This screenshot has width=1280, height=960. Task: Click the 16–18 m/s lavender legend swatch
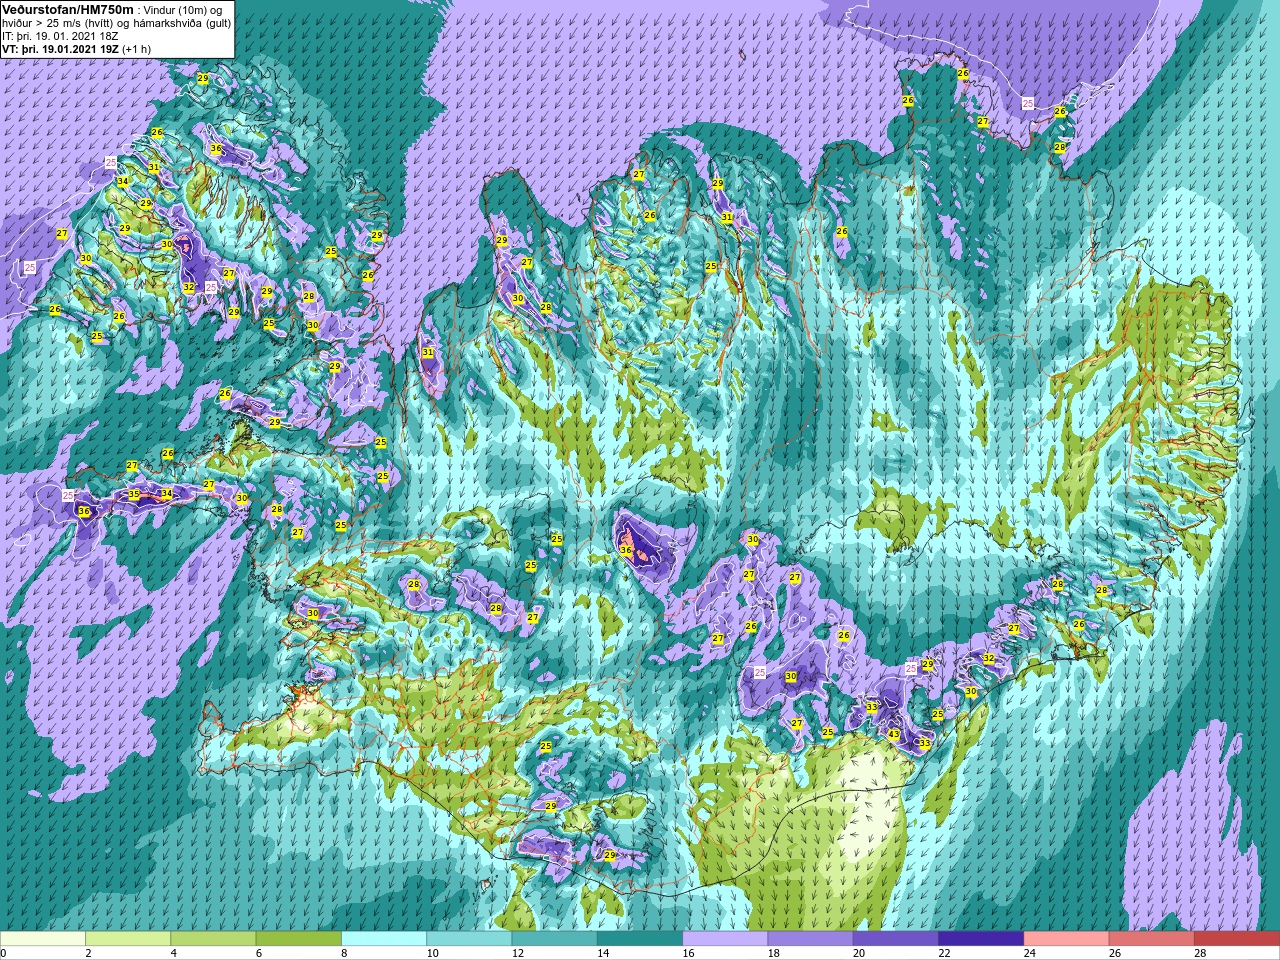[725, 939]
